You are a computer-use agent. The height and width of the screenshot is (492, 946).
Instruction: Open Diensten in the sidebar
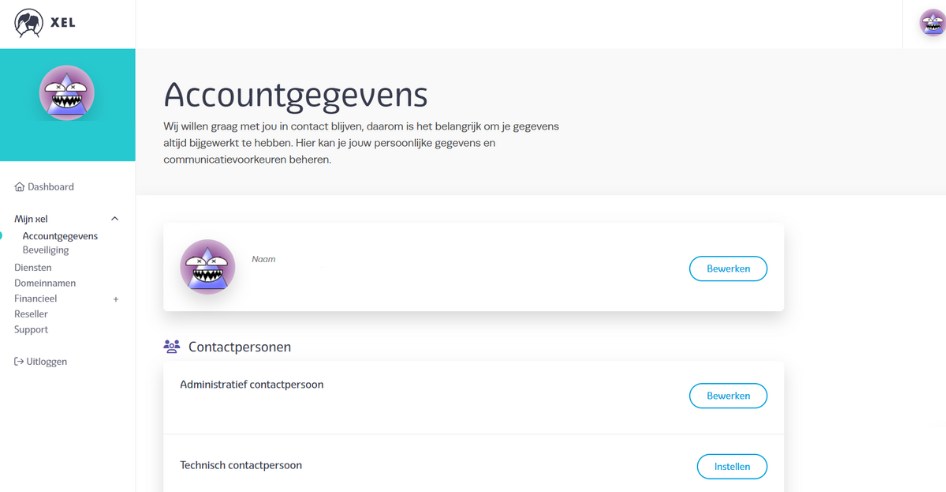pyautogui.click(x=33, y=267)
